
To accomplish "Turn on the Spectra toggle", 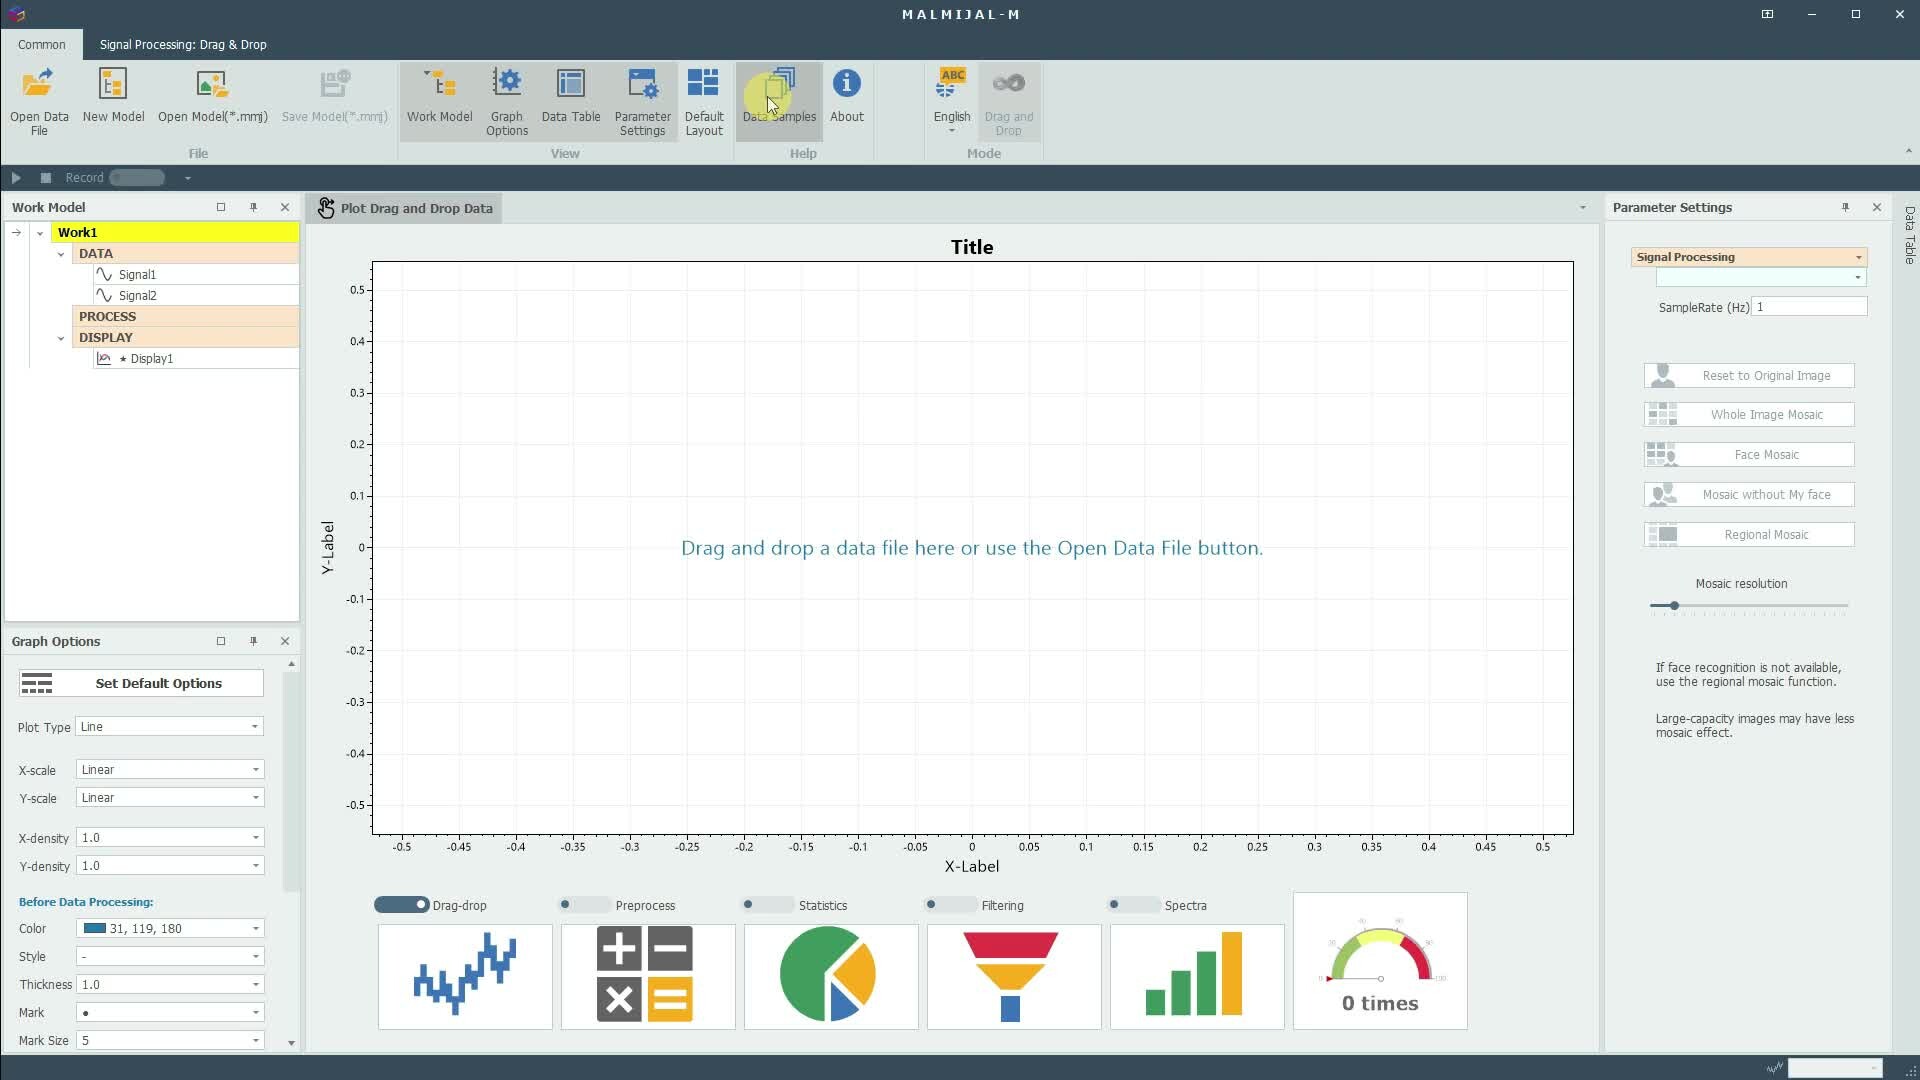I will click(1133, 905).
